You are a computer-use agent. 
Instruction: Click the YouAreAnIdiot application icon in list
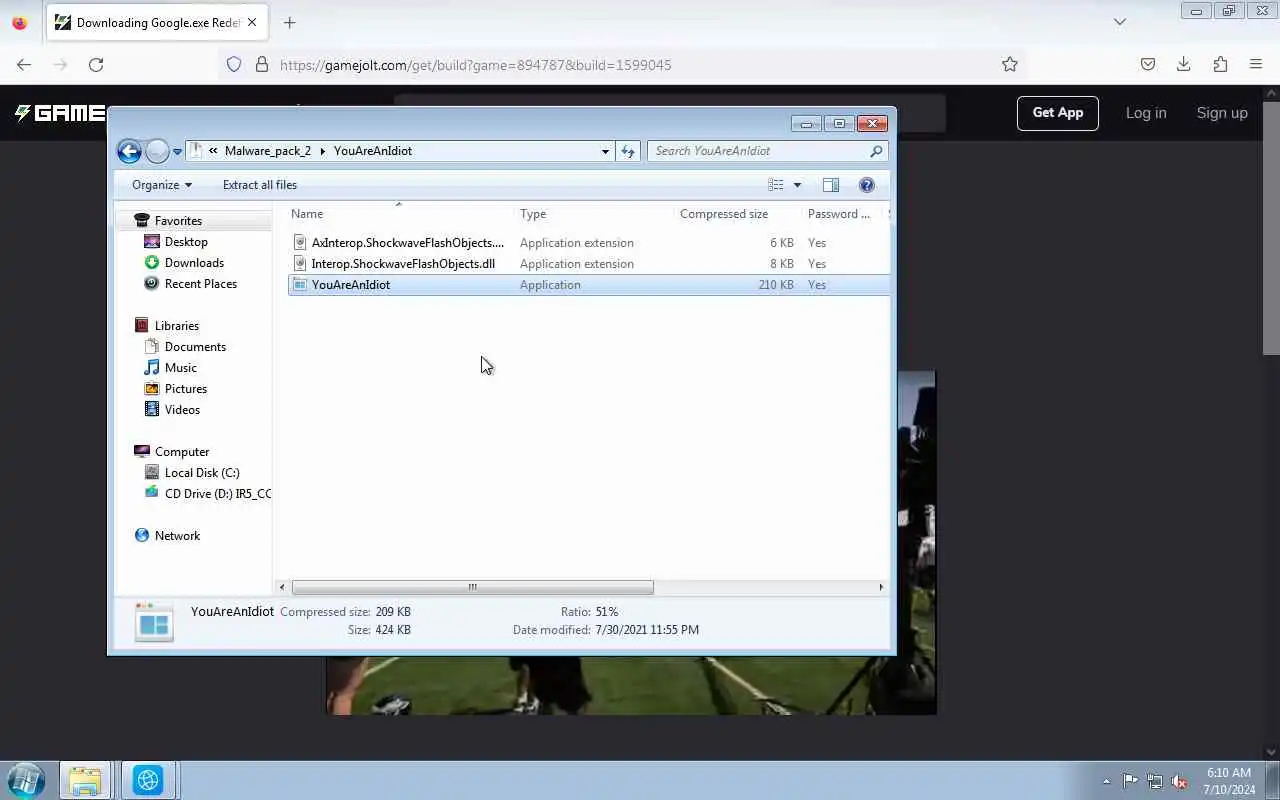pos(300,285)
